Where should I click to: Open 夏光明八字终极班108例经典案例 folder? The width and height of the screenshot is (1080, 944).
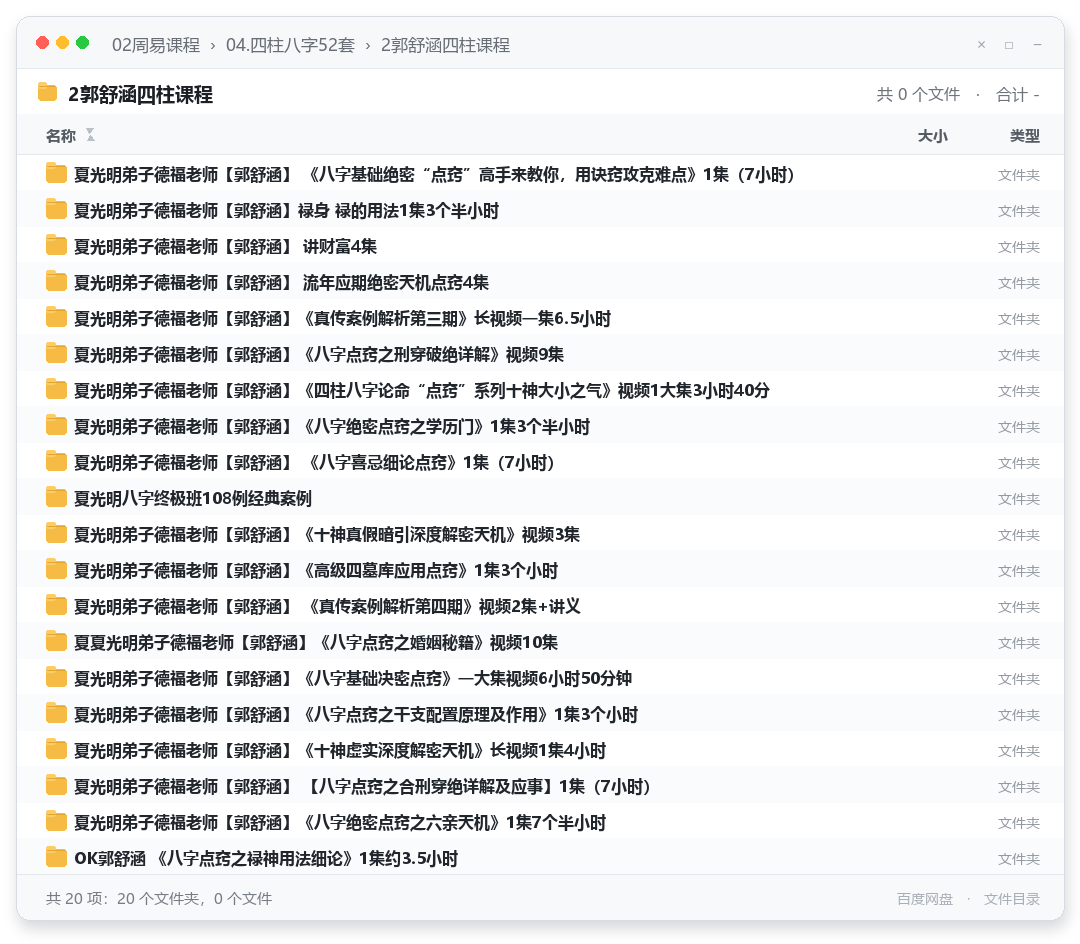coord(193,498)
